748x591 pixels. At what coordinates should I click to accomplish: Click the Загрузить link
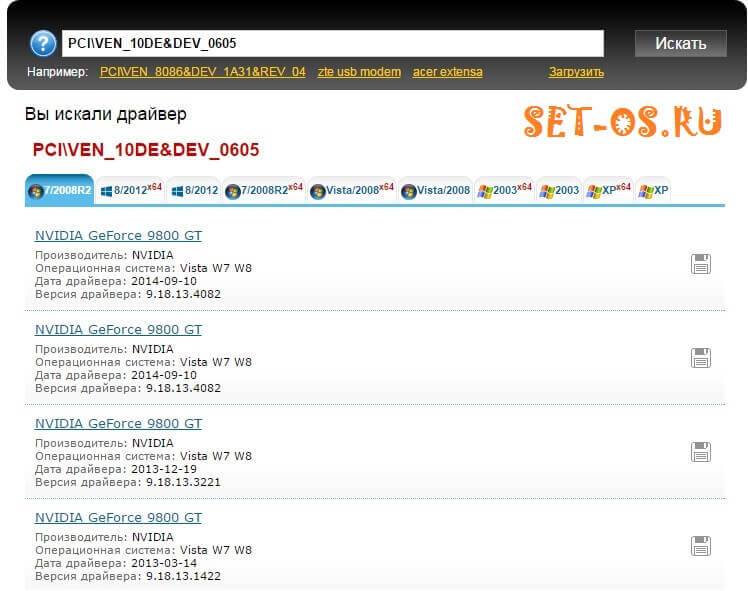coord(576,72)
